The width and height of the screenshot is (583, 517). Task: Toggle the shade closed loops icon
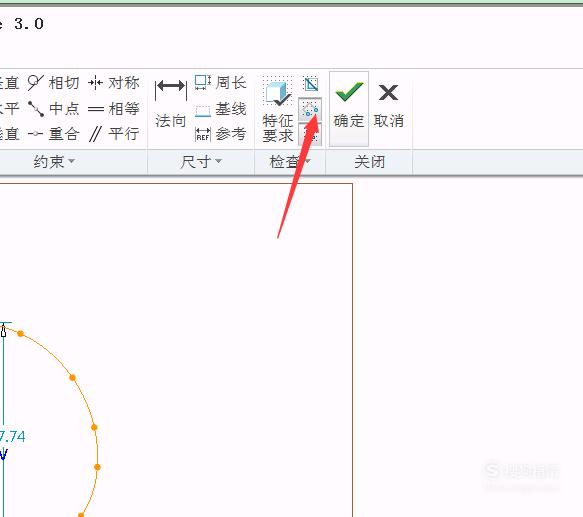[x=310, y=84]
